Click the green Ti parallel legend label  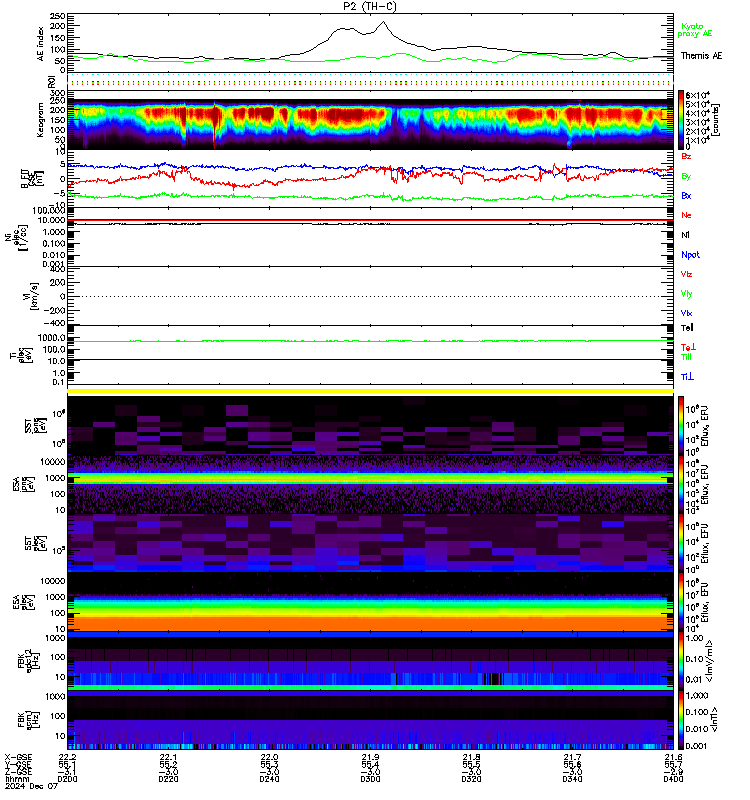[x=686, y=357]
